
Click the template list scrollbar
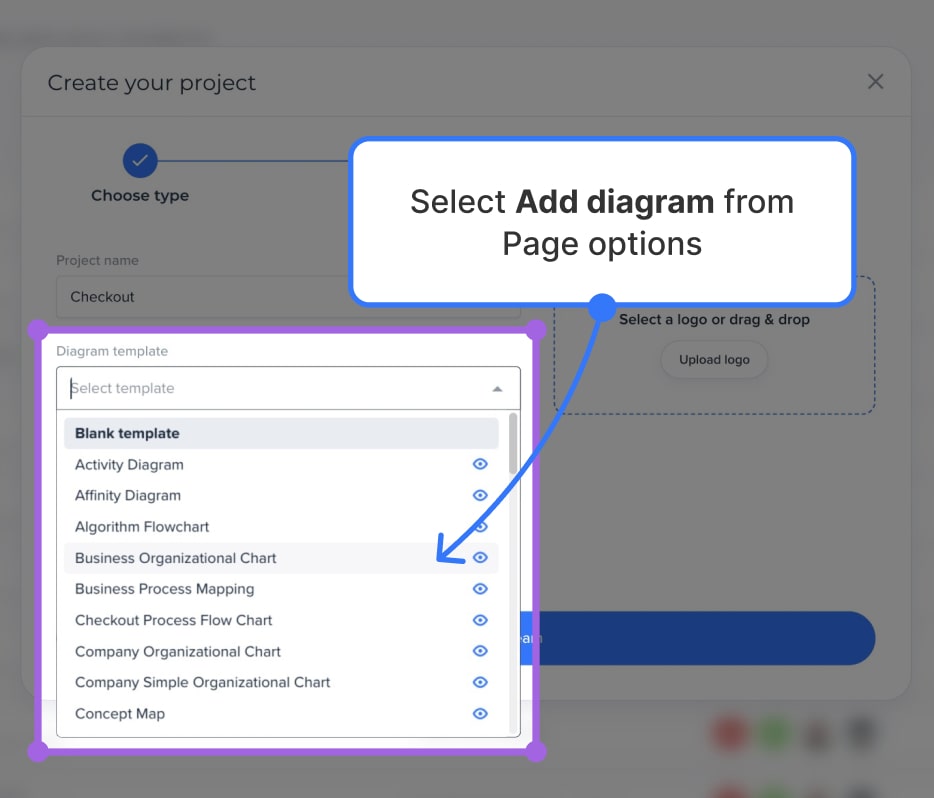(513, 445)
